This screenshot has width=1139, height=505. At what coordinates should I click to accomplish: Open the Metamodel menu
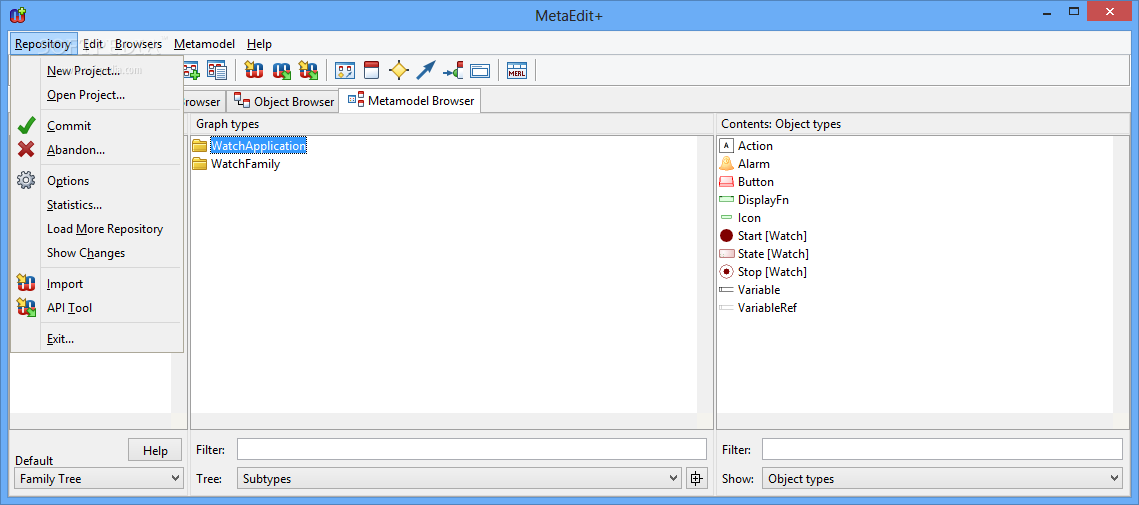tap(204, 44)
